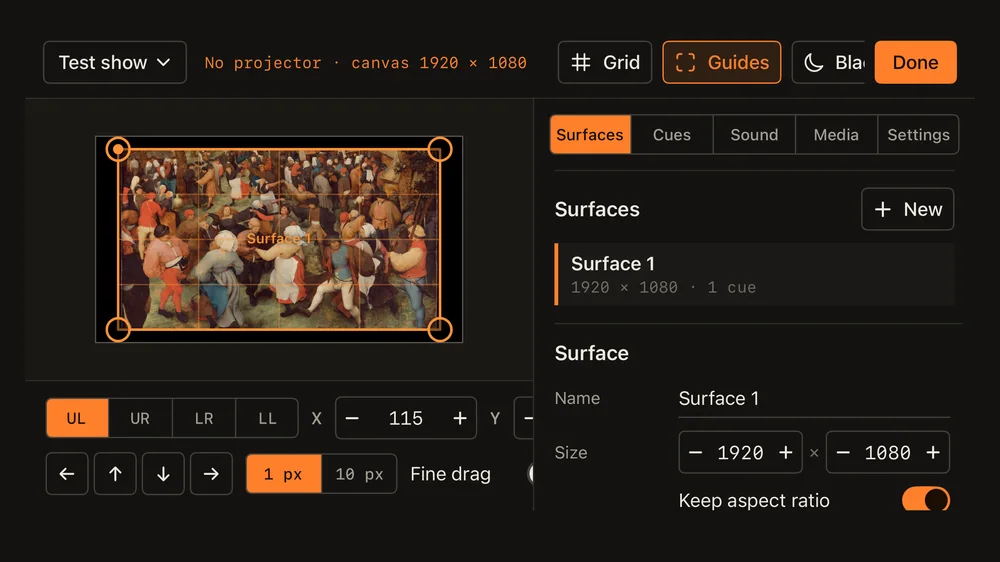The image size is (1000, 562).
Task: Select Surface 1 in the list
Action: click(x=754, y=274)
